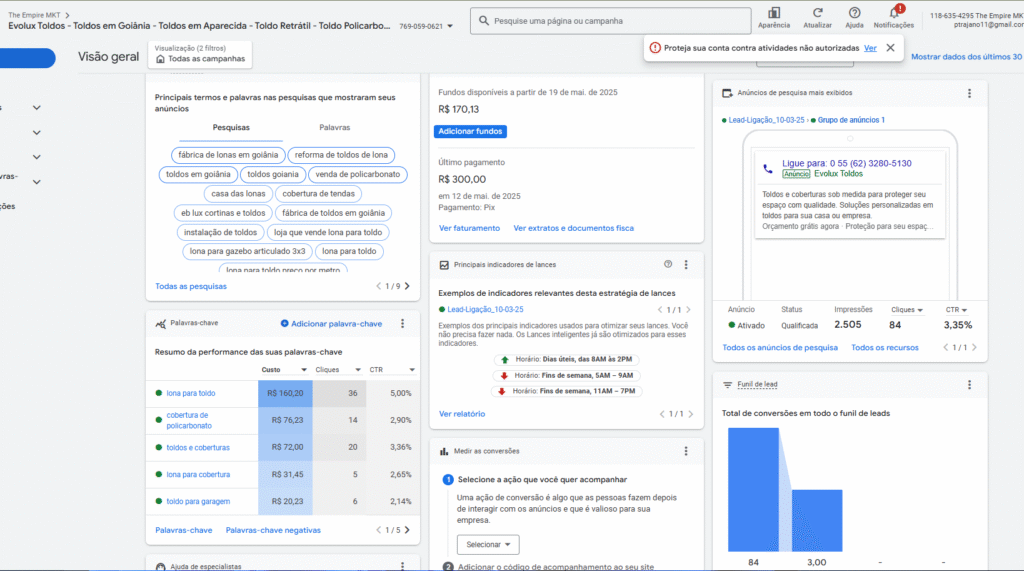Open the Notificações bell icon
This screenshot has width=1024, height=571.
pyautogui.click(x=893, y=13)
